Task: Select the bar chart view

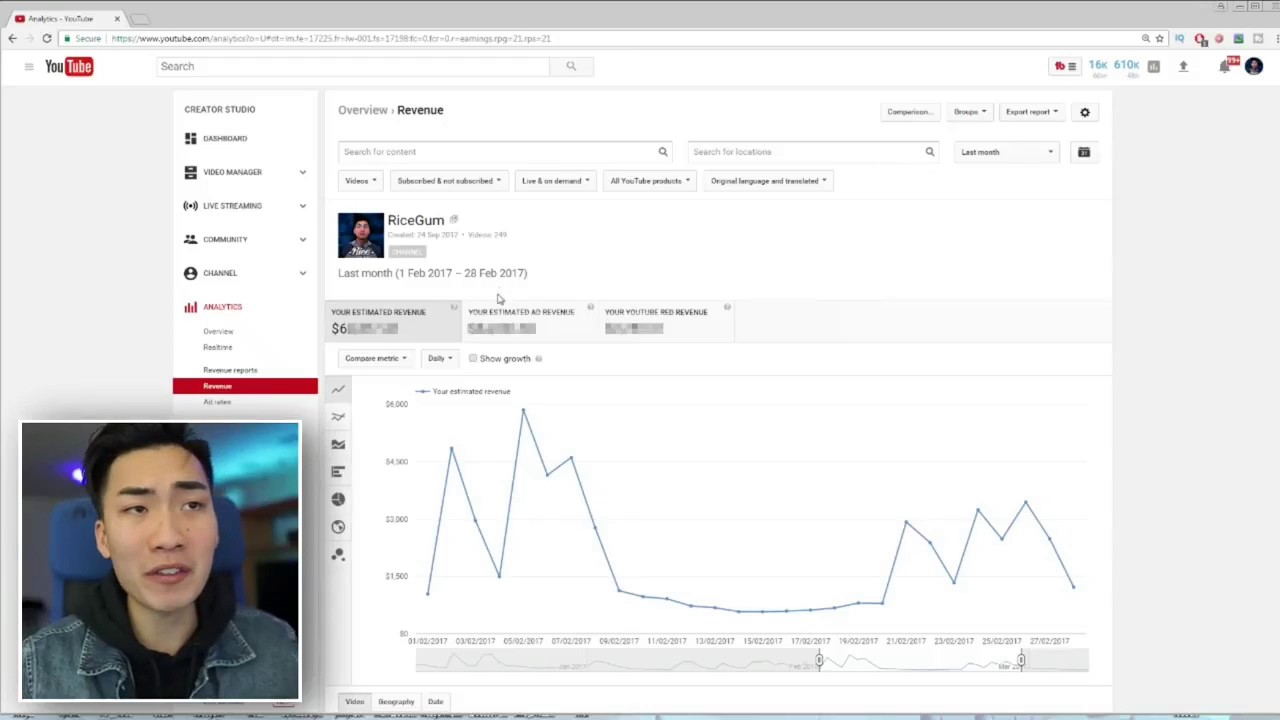Action: pos(339,471)
